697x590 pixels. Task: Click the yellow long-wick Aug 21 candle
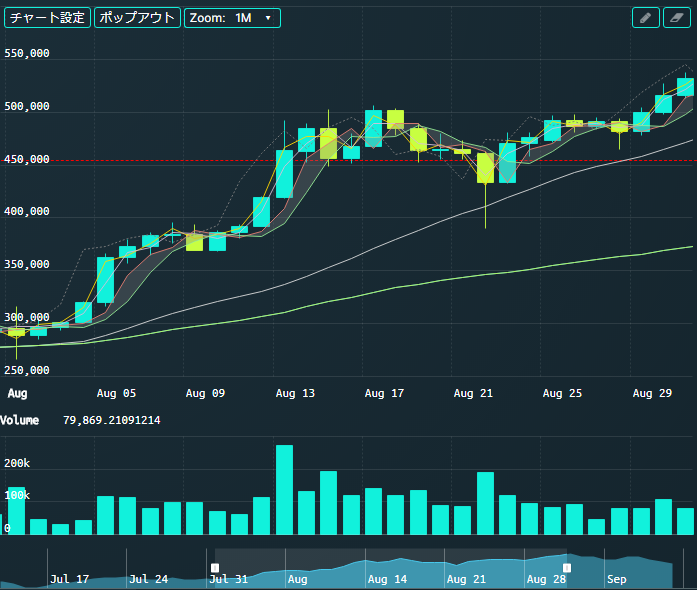(x=485, y=168)
